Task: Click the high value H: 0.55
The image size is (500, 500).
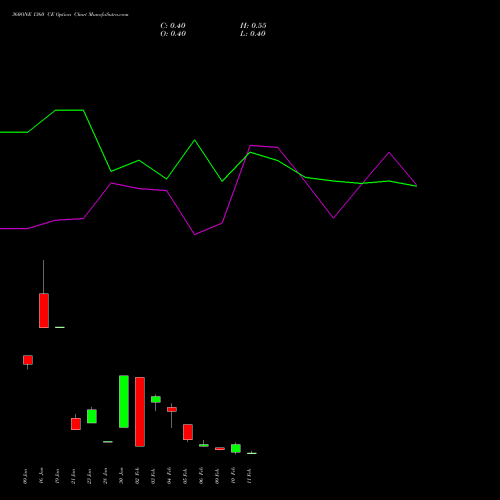Action: click(x=253, y=26)
